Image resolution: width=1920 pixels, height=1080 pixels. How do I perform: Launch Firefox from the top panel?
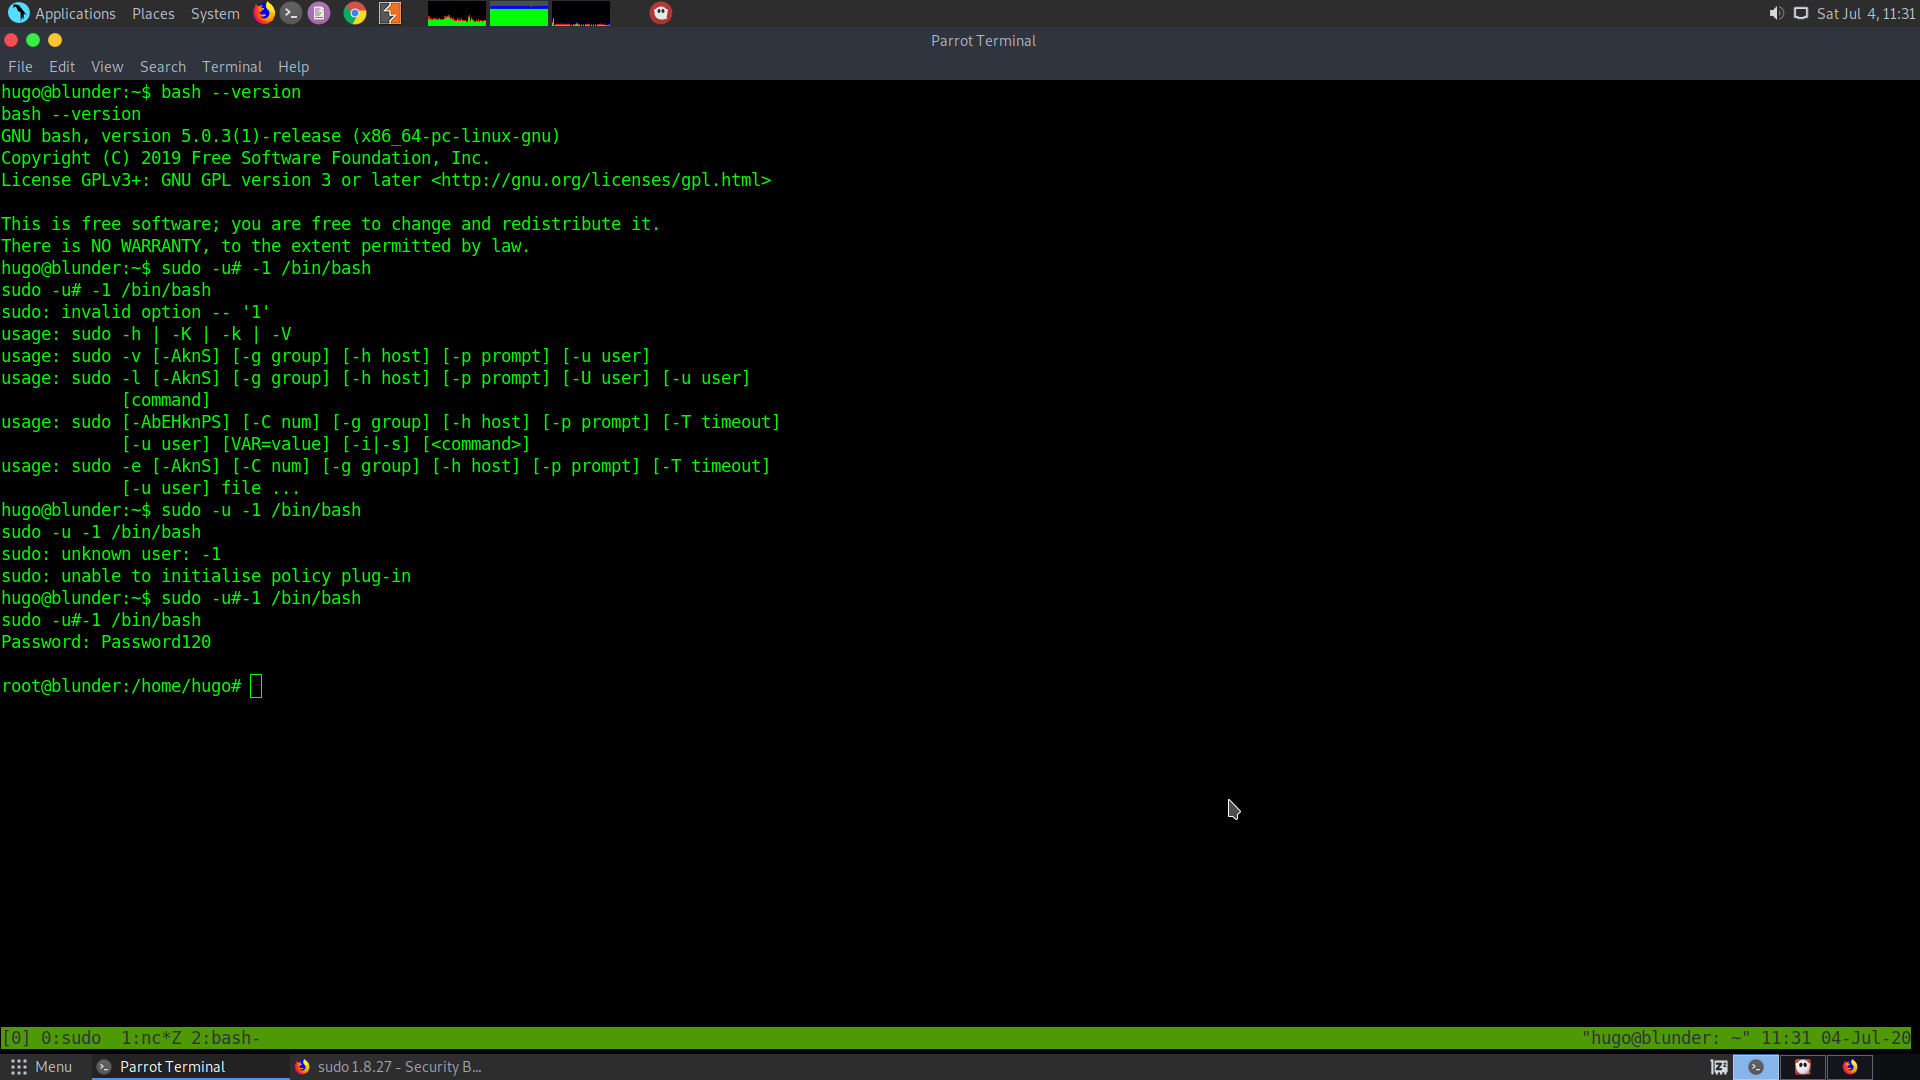[x=264, y=13]
